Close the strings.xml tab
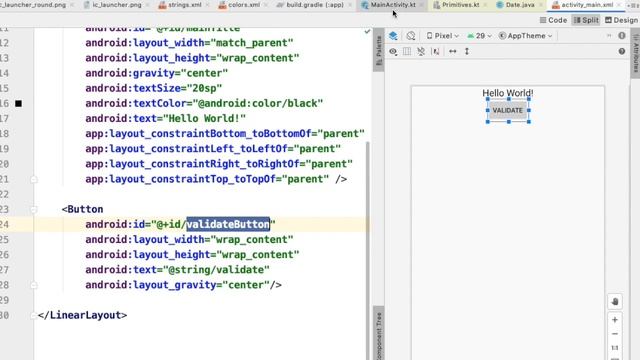 pos(207,5)
